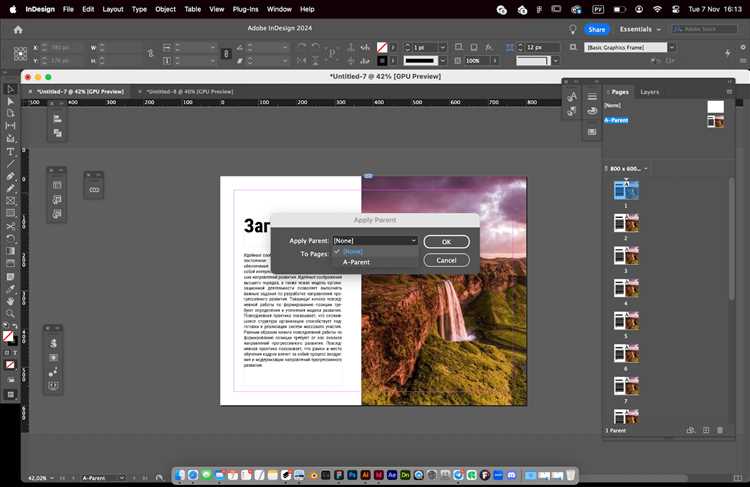Switch to the Layers tab
750x487 pixels.
click(x=650, y=92)
